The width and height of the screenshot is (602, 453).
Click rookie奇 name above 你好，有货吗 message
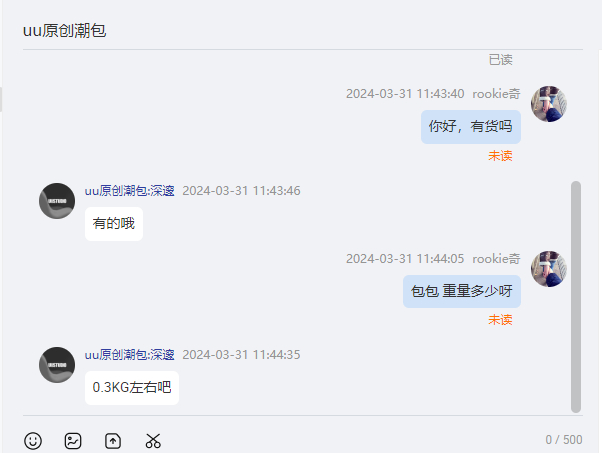[x=496, y=94]
